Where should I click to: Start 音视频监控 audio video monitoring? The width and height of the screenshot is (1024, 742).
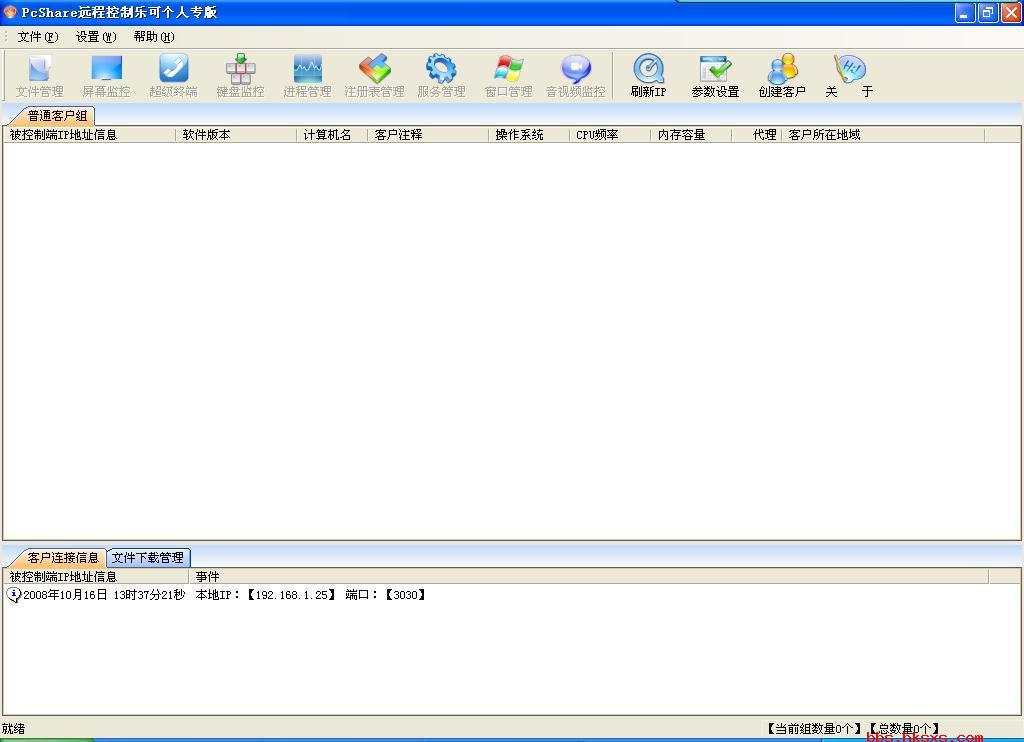tap(575, 75)
